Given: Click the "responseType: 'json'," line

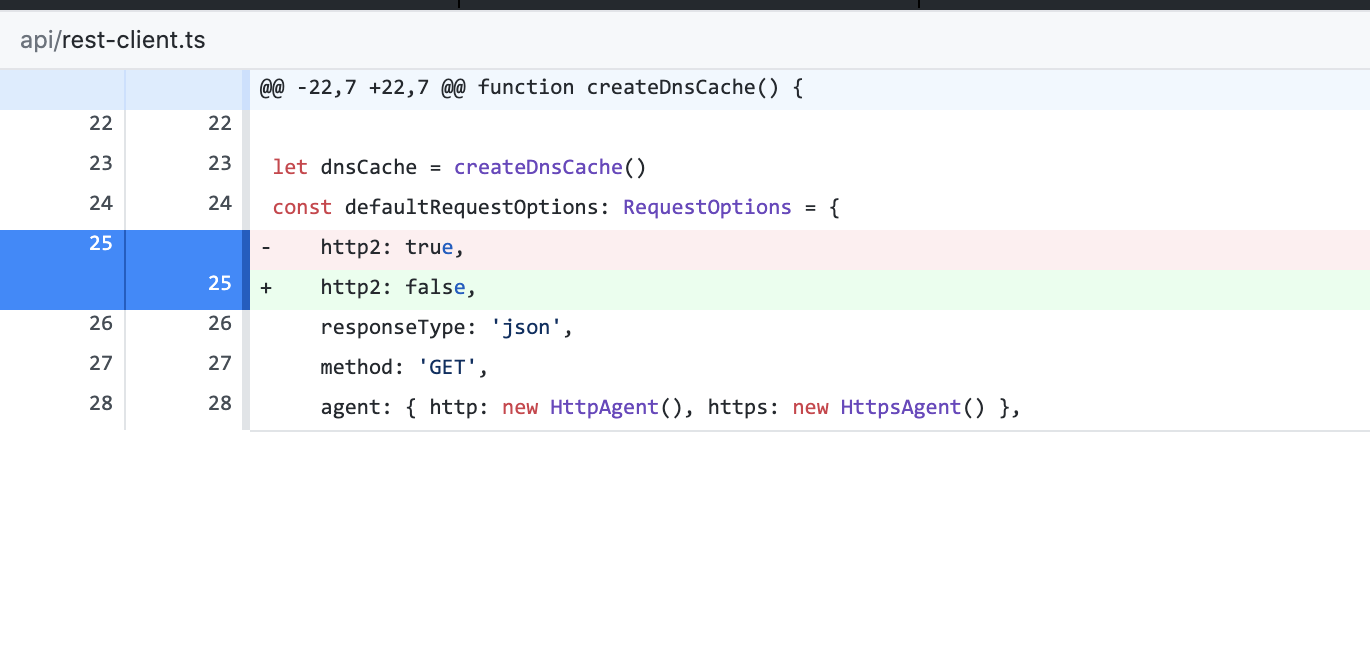Looking at the screenshot, I should click(x=447, y=328).
